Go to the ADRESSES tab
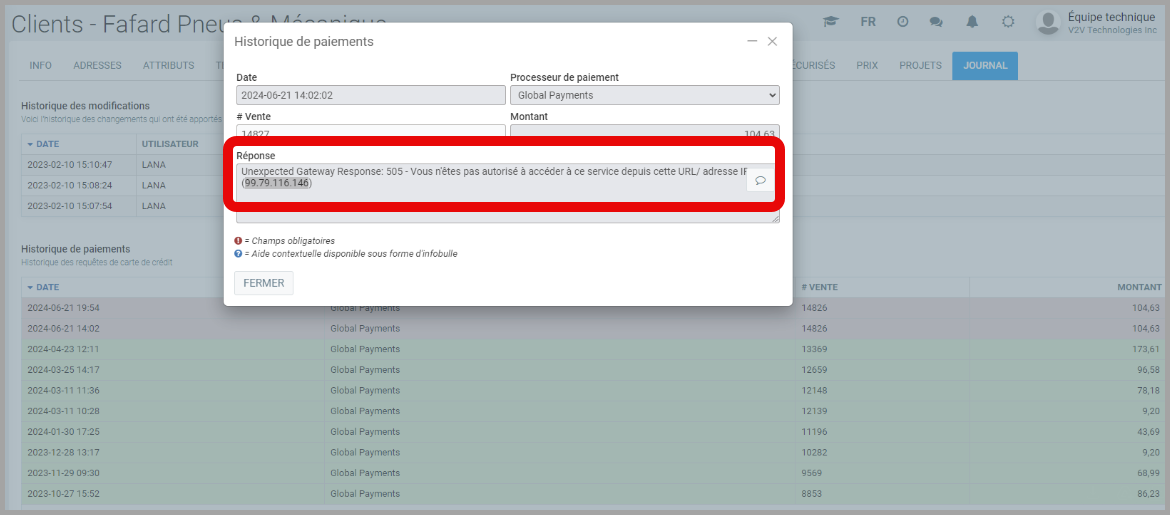Viewport: 1170px width, 515px height. [x=97, y=65]
